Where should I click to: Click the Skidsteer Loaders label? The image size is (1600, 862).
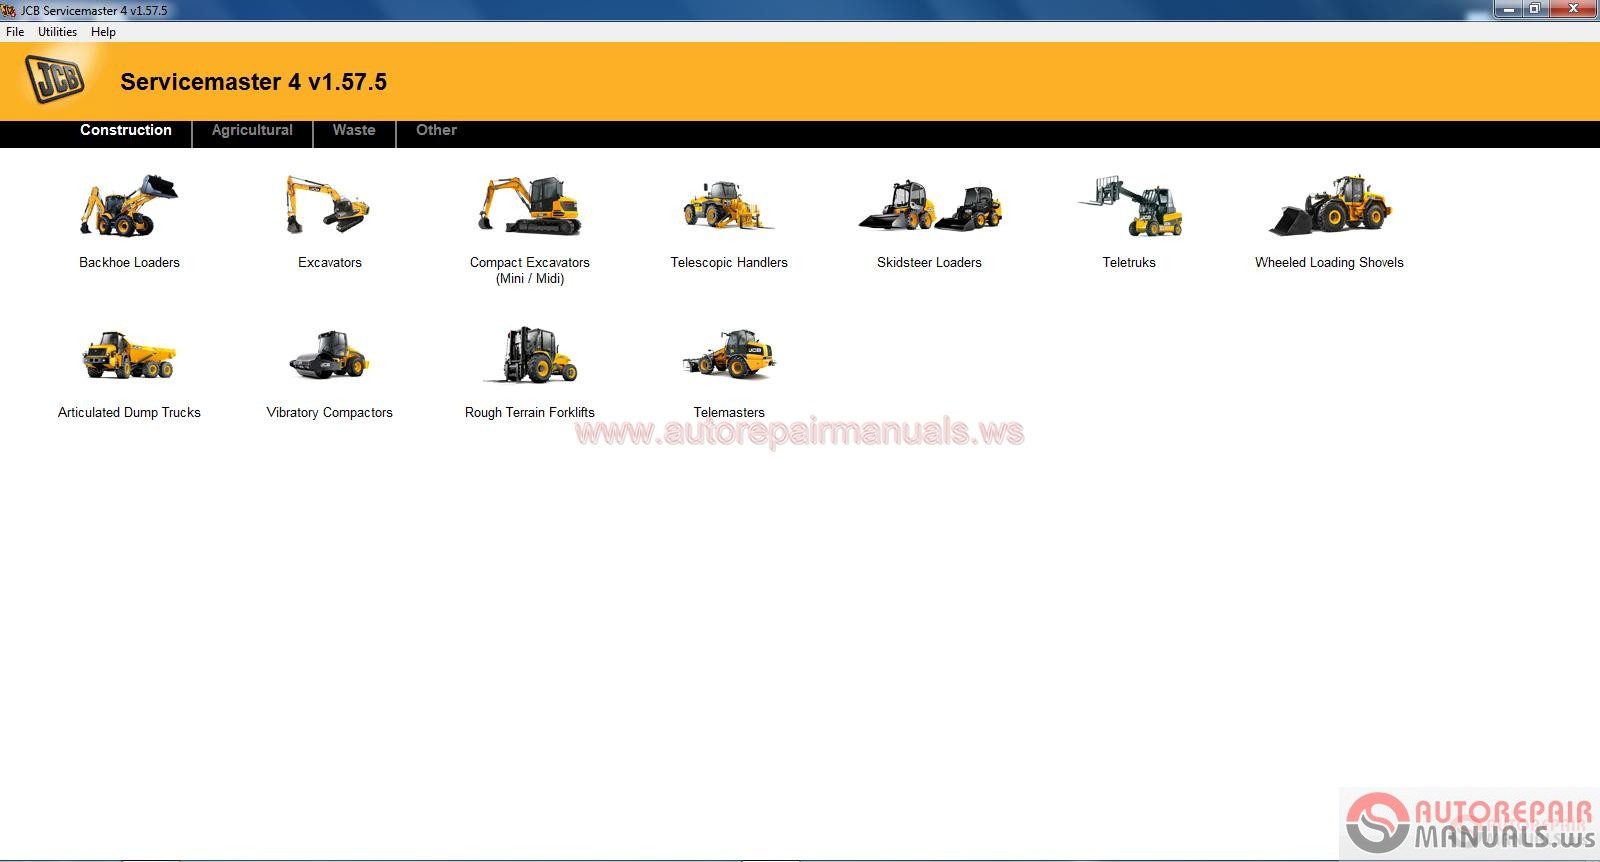point(929,262)
